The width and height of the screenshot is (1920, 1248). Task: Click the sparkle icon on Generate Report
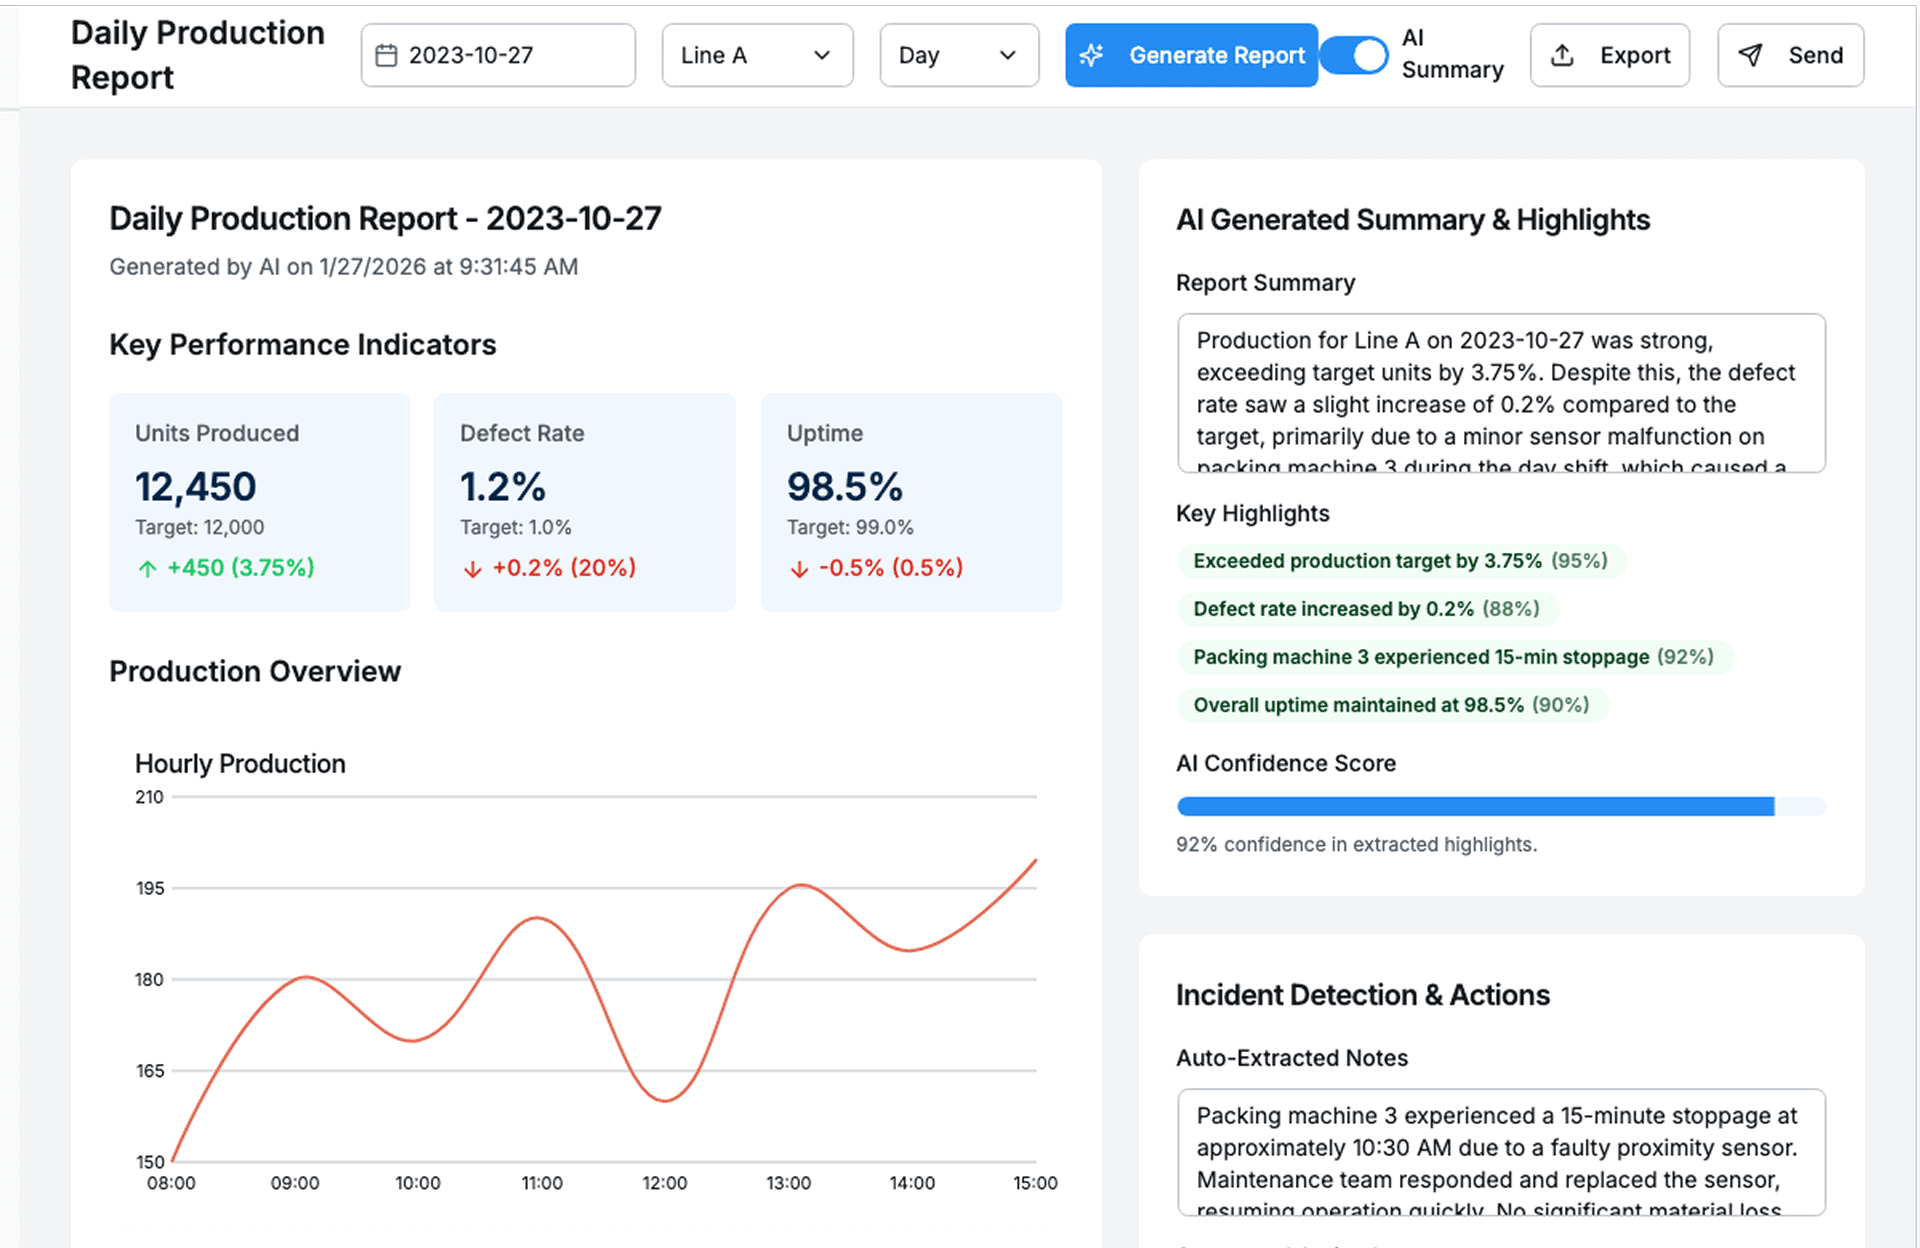tap(1092, 55)
